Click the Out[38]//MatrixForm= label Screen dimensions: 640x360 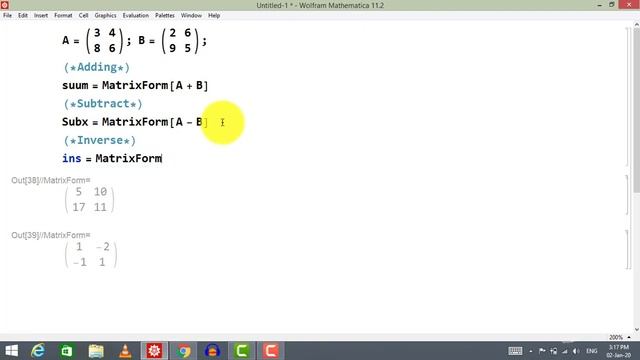(x=51, y=180)
